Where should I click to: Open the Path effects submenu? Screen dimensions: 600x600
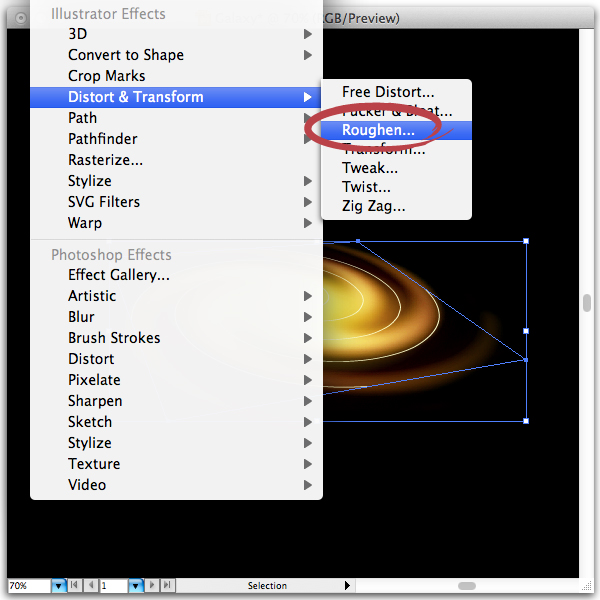(176, 118)
